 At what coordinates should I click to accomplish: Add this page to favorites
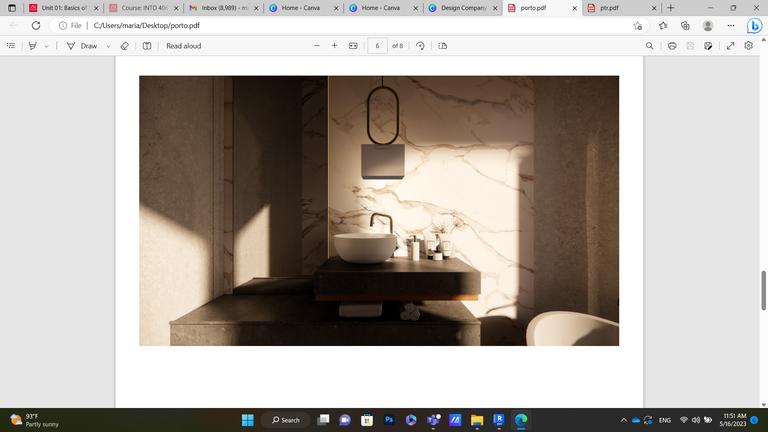click(x=637, y=26)
